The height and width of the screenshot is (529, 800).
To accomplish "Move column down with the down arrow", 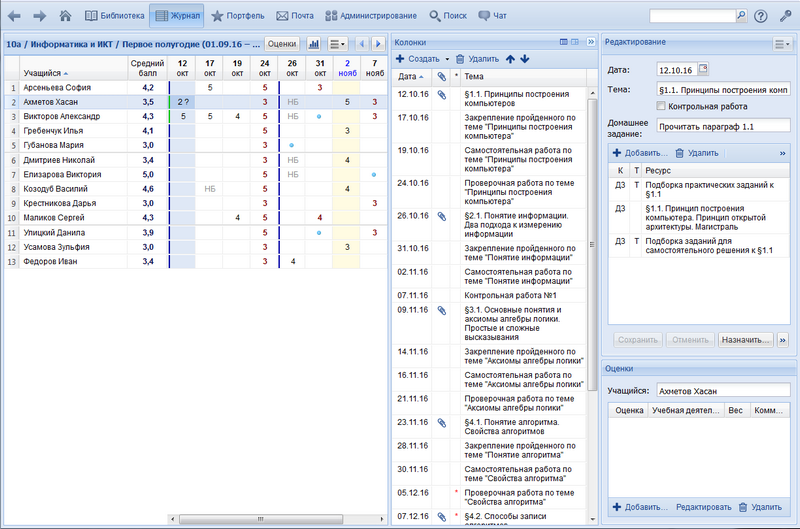I will [524, 60].
